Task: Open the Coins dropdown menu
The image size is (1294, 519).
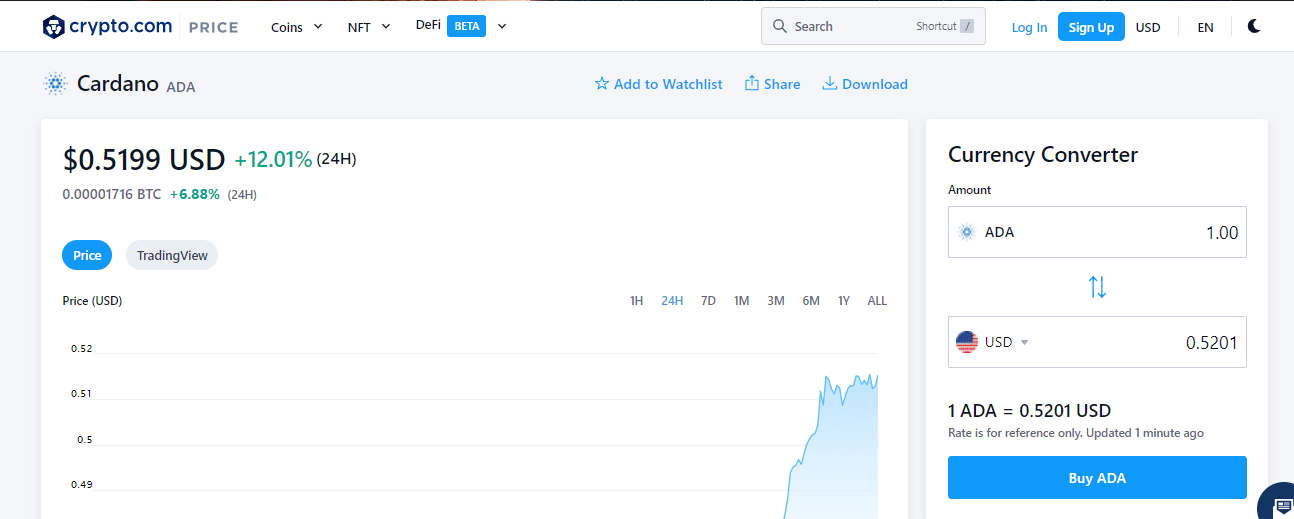Action: (297, 27)
